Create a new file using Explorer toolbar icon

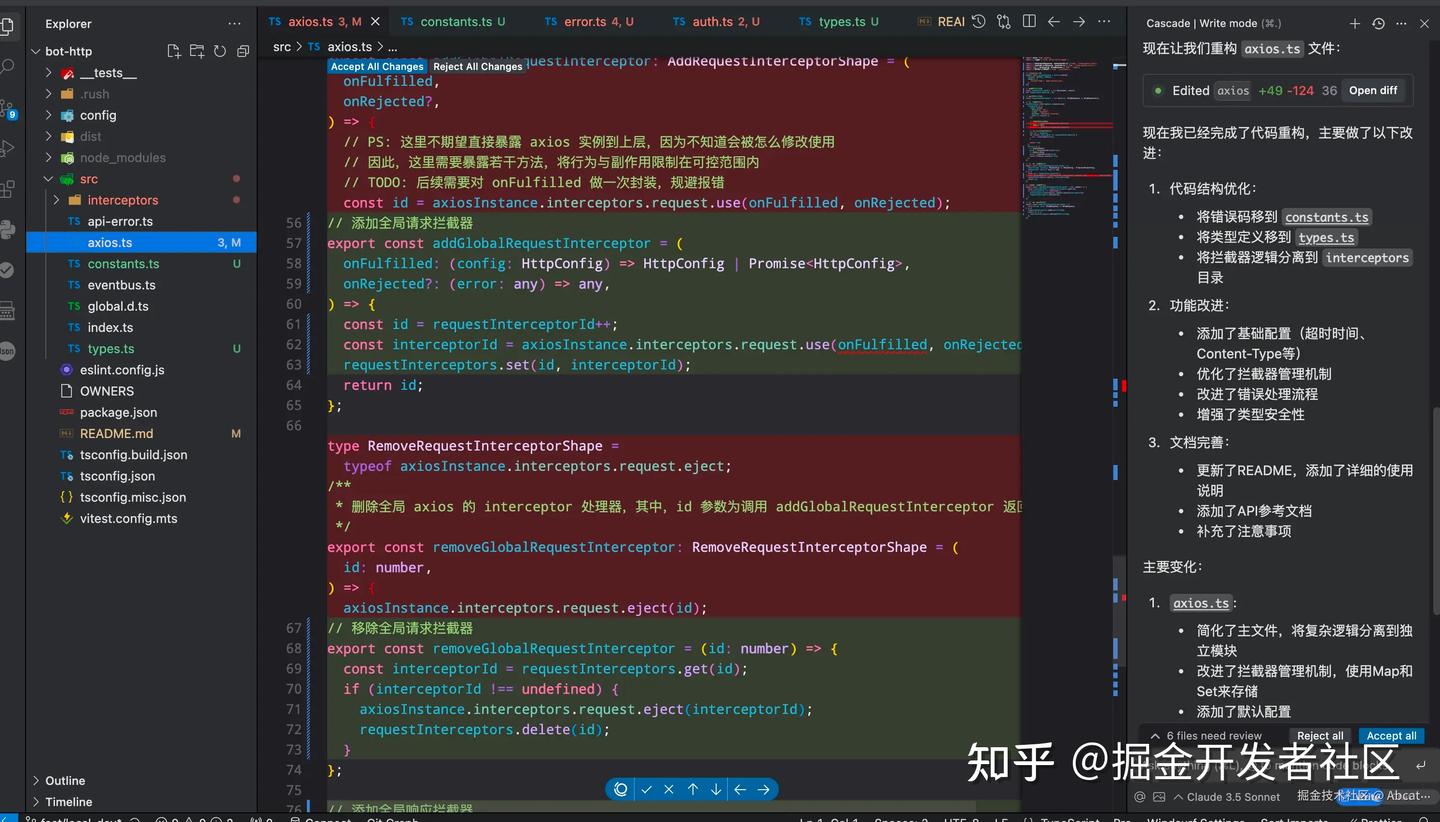coord(174,51)
